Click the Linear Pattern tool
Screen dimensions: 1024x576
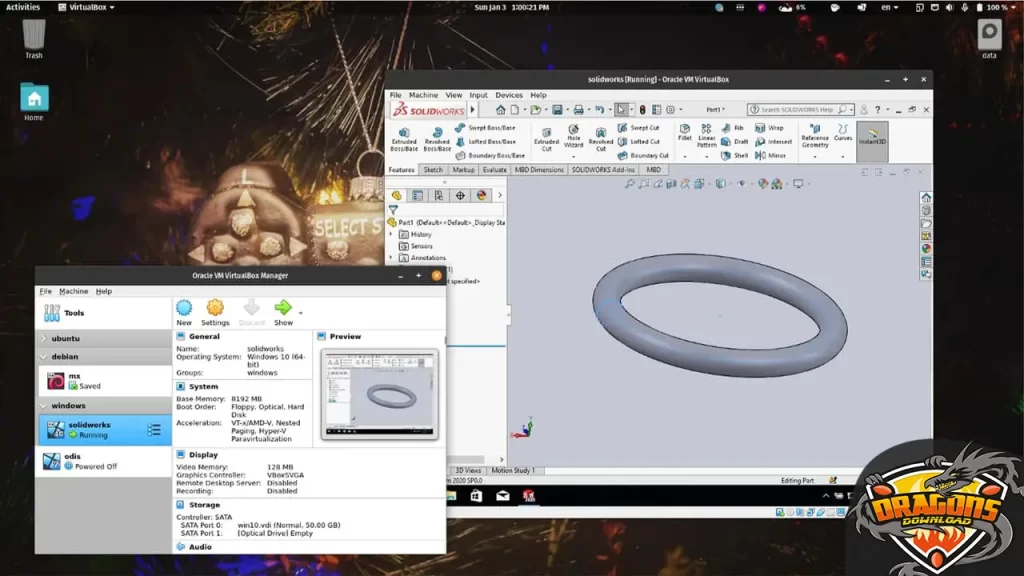pyautogui.click(x=706, y=136)
